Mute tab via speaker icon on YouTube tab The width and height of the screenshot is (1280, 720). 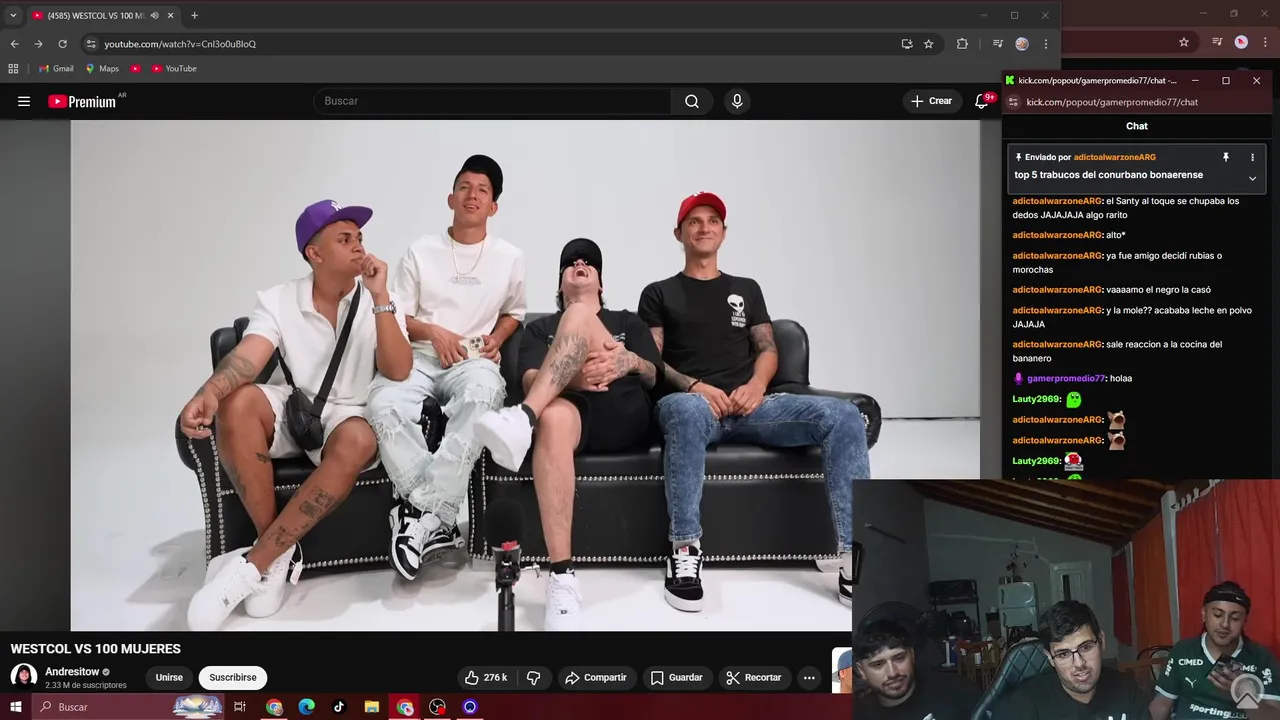[154, 16]
